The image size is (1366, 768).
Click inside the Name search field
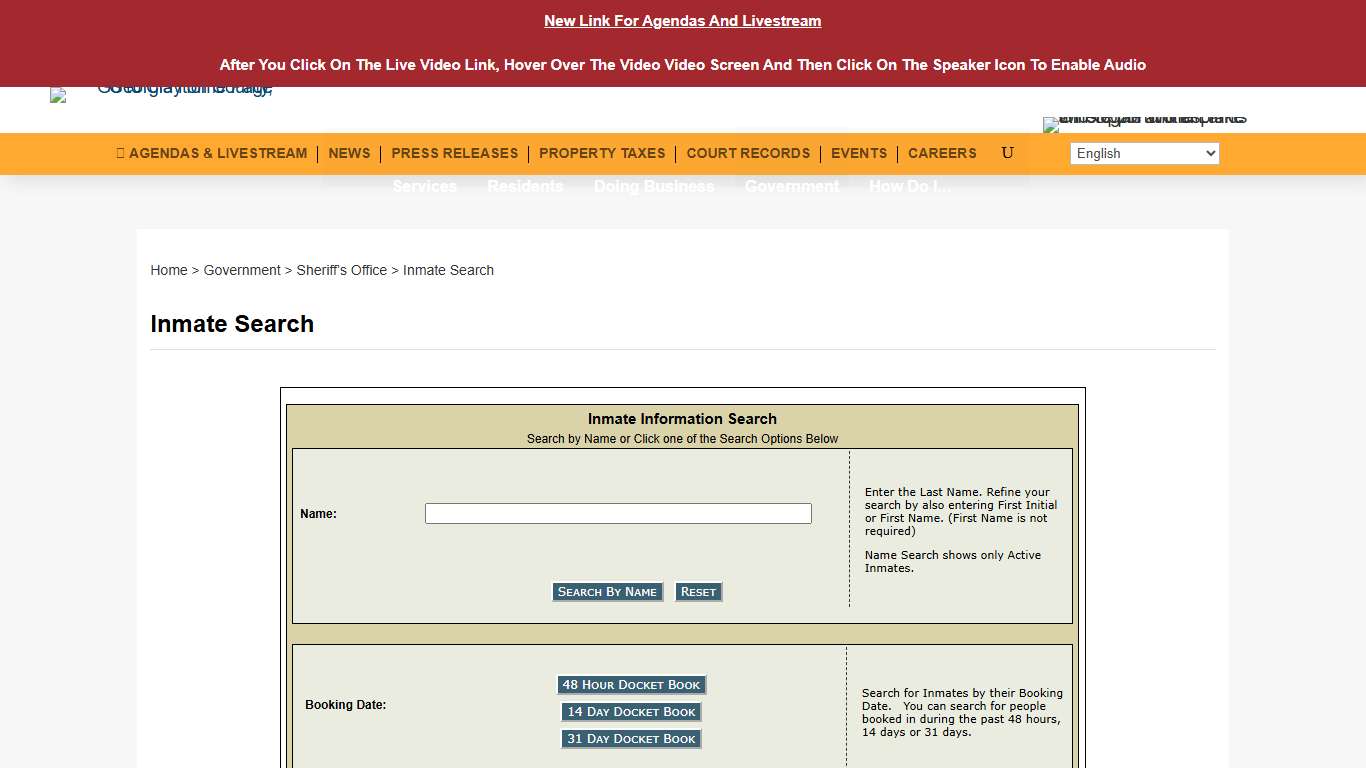click(617, 513)
